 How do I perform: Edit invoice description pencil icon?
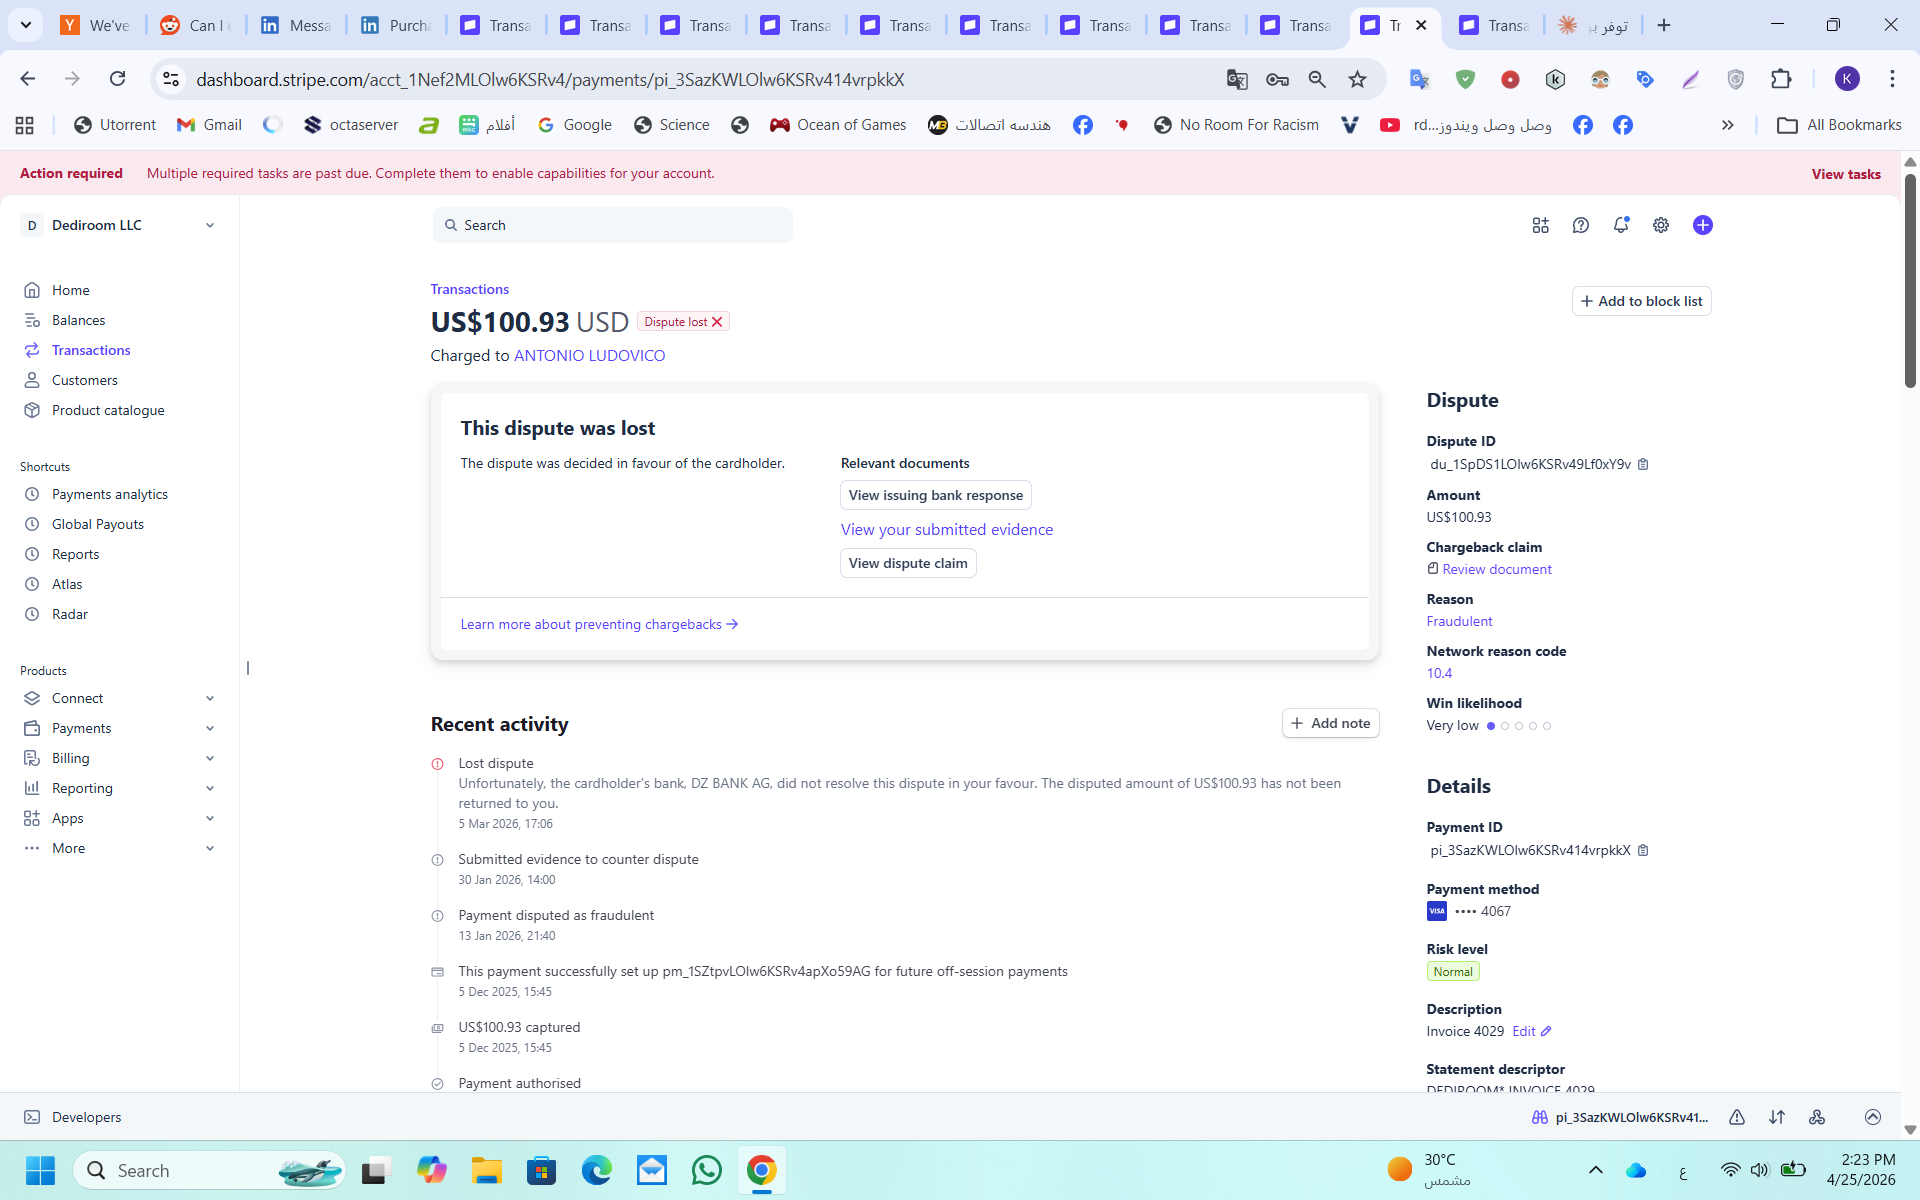[1546, 1031]
